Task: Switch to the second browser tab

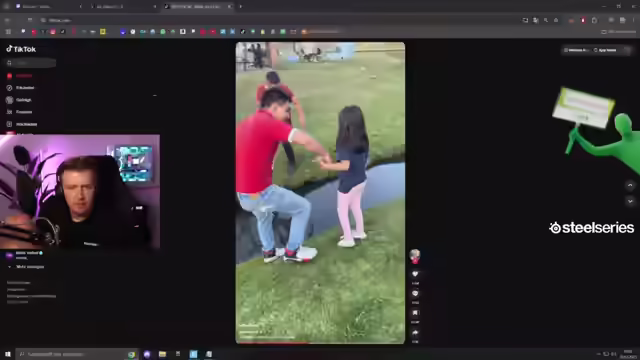Action: 122,7
